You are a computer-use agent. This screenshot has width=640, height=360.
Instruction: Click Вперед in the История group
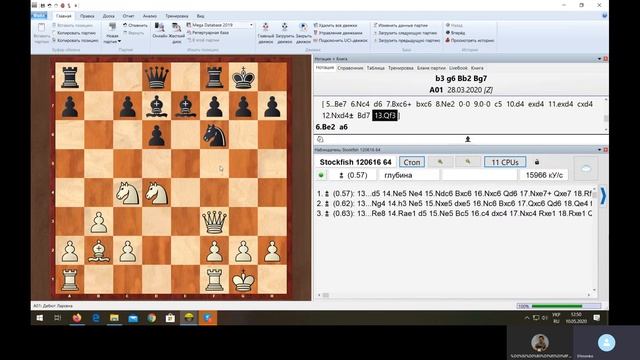[x=455, y=33]
